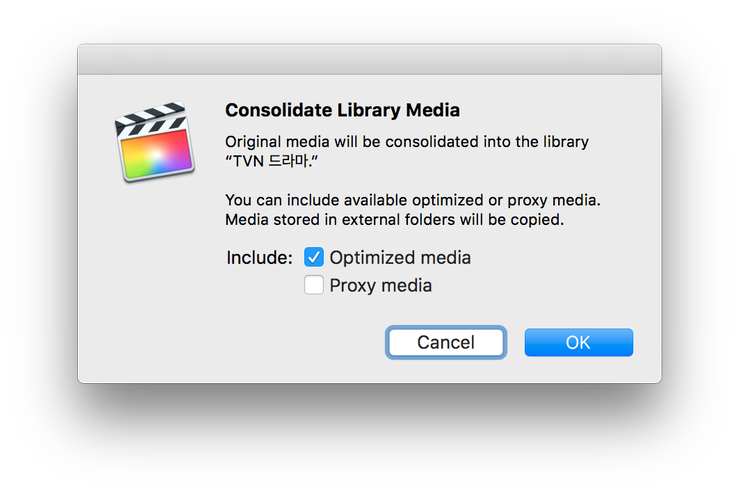
Task: Click the Include: label
Action: 260,258
